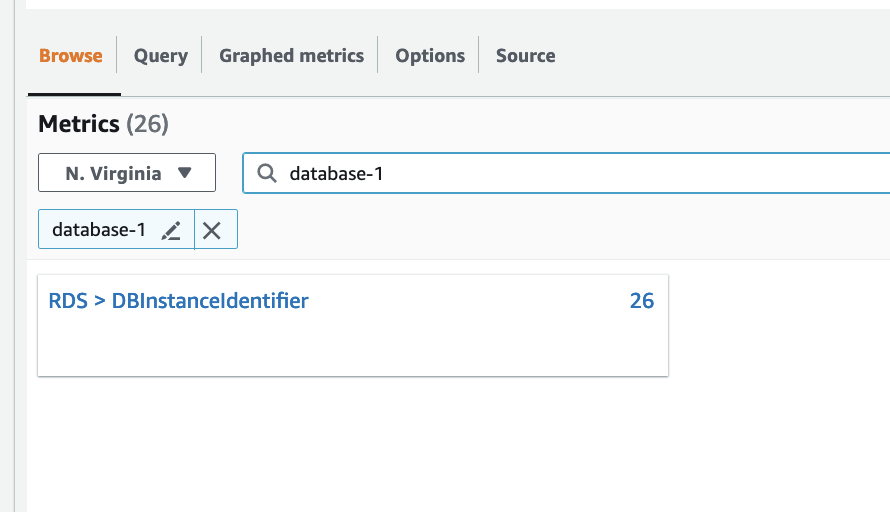Go to the Graphed metrics tab
This screenshot has height=512, width=890.
pyautogui.click(x=291, y=56)
